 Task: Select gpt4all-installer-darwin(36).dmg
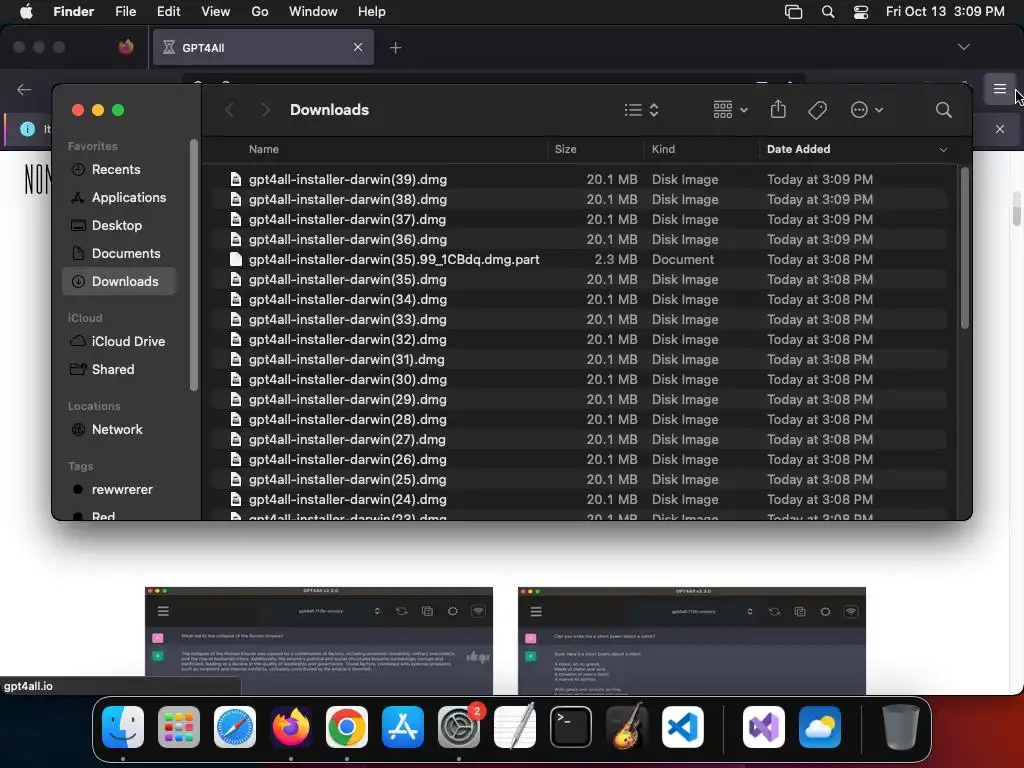tap(580, 240)
